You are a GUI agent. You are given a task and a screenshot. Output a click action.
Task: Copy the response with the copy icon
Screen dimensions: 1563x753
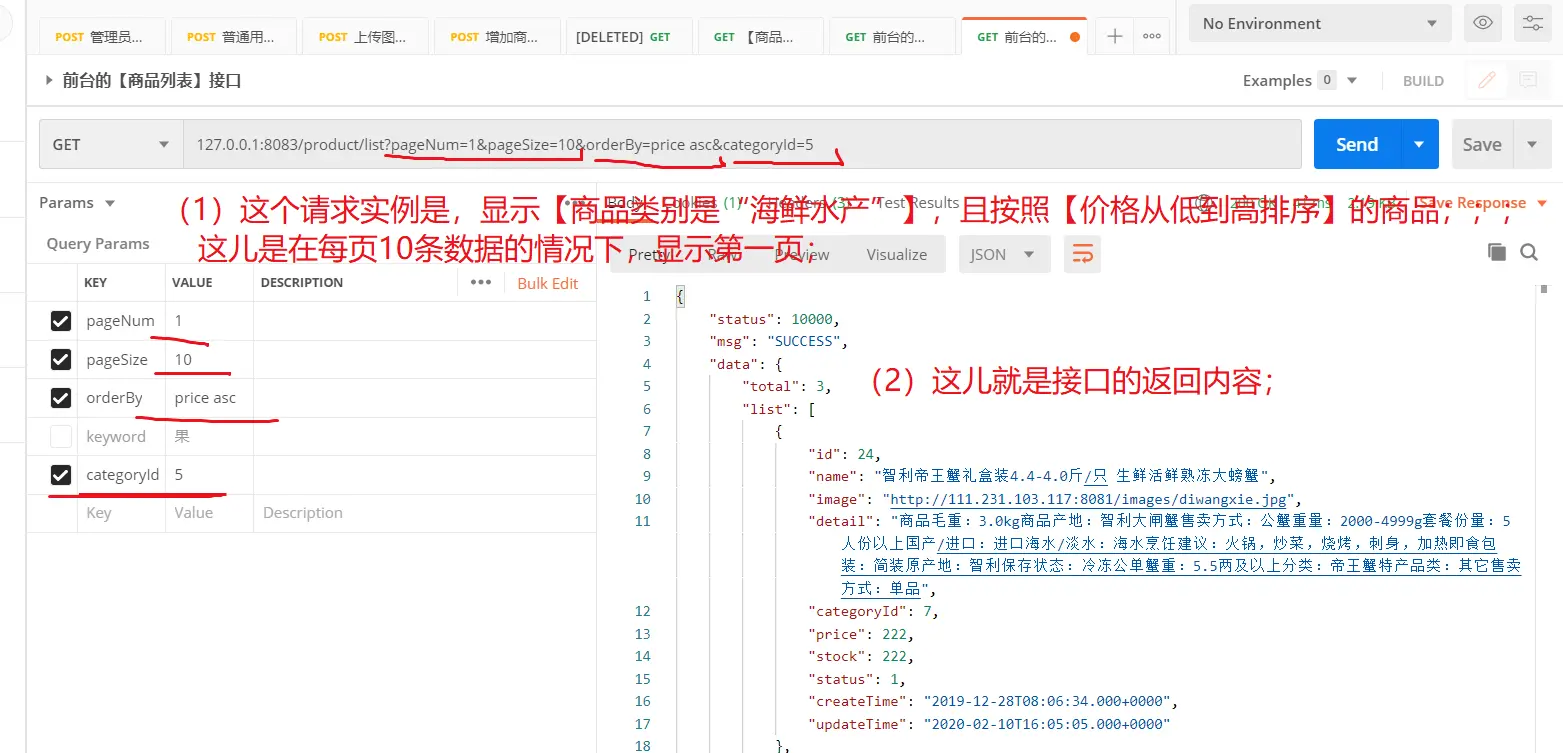coord(1496,252)
